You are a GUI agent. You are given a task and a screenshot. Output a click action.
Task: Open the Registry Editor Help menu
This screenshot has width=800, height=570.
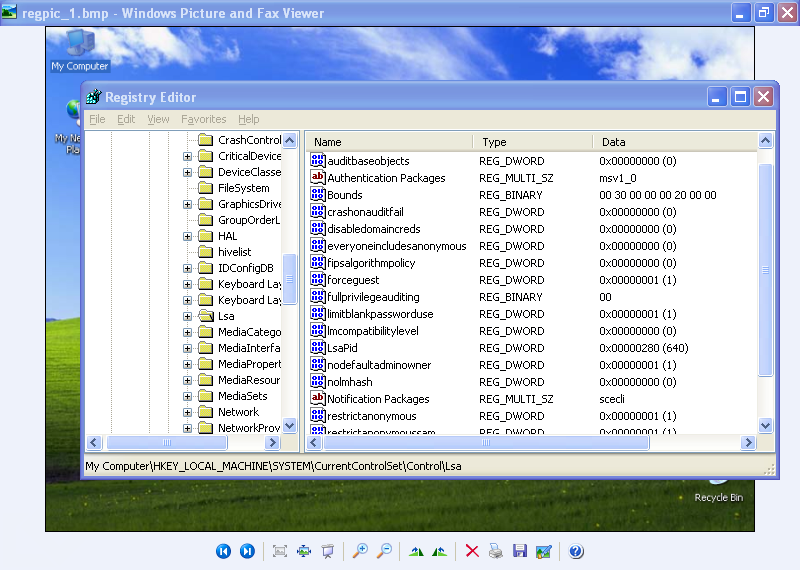248,119
